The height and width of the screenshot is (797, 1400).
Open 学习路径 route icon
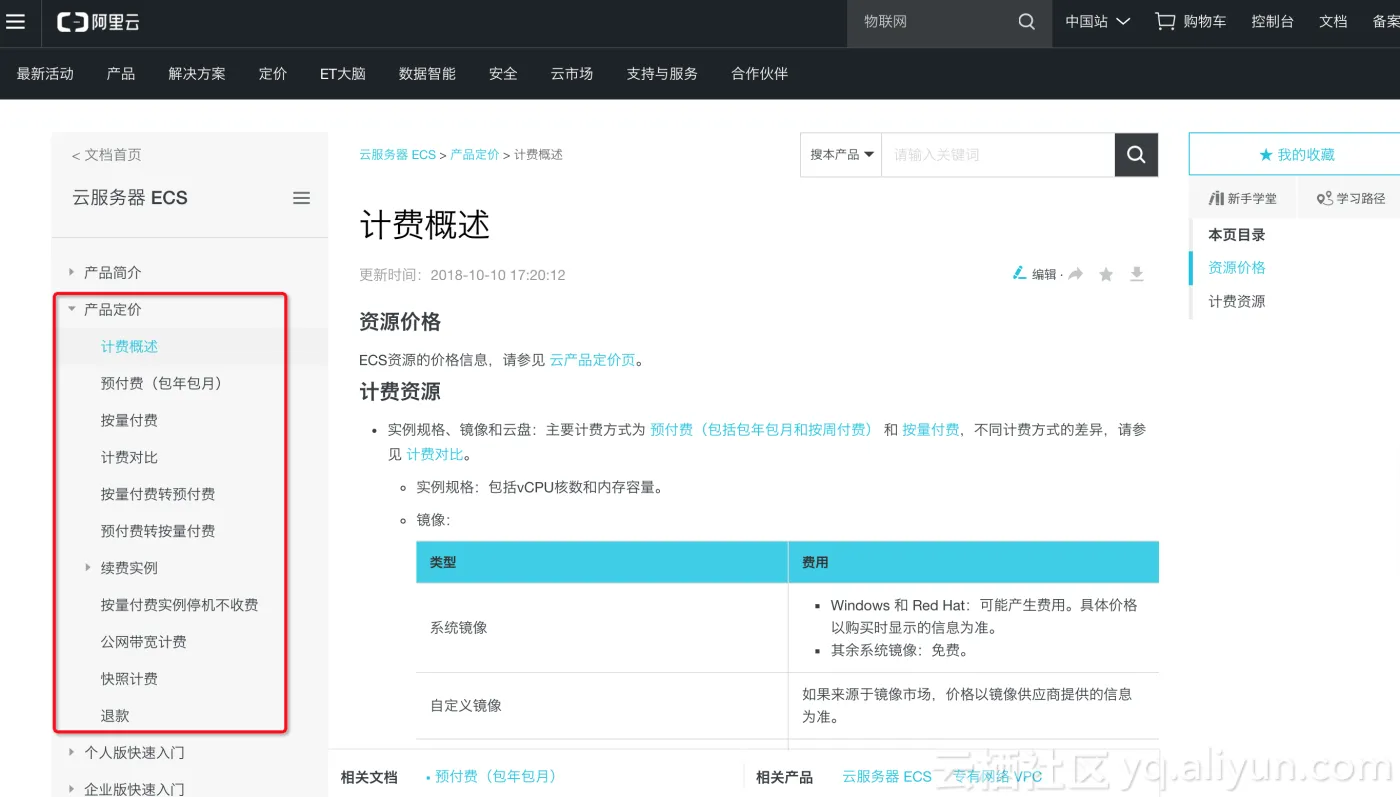pyautogui.click(x=1325, y=198)
